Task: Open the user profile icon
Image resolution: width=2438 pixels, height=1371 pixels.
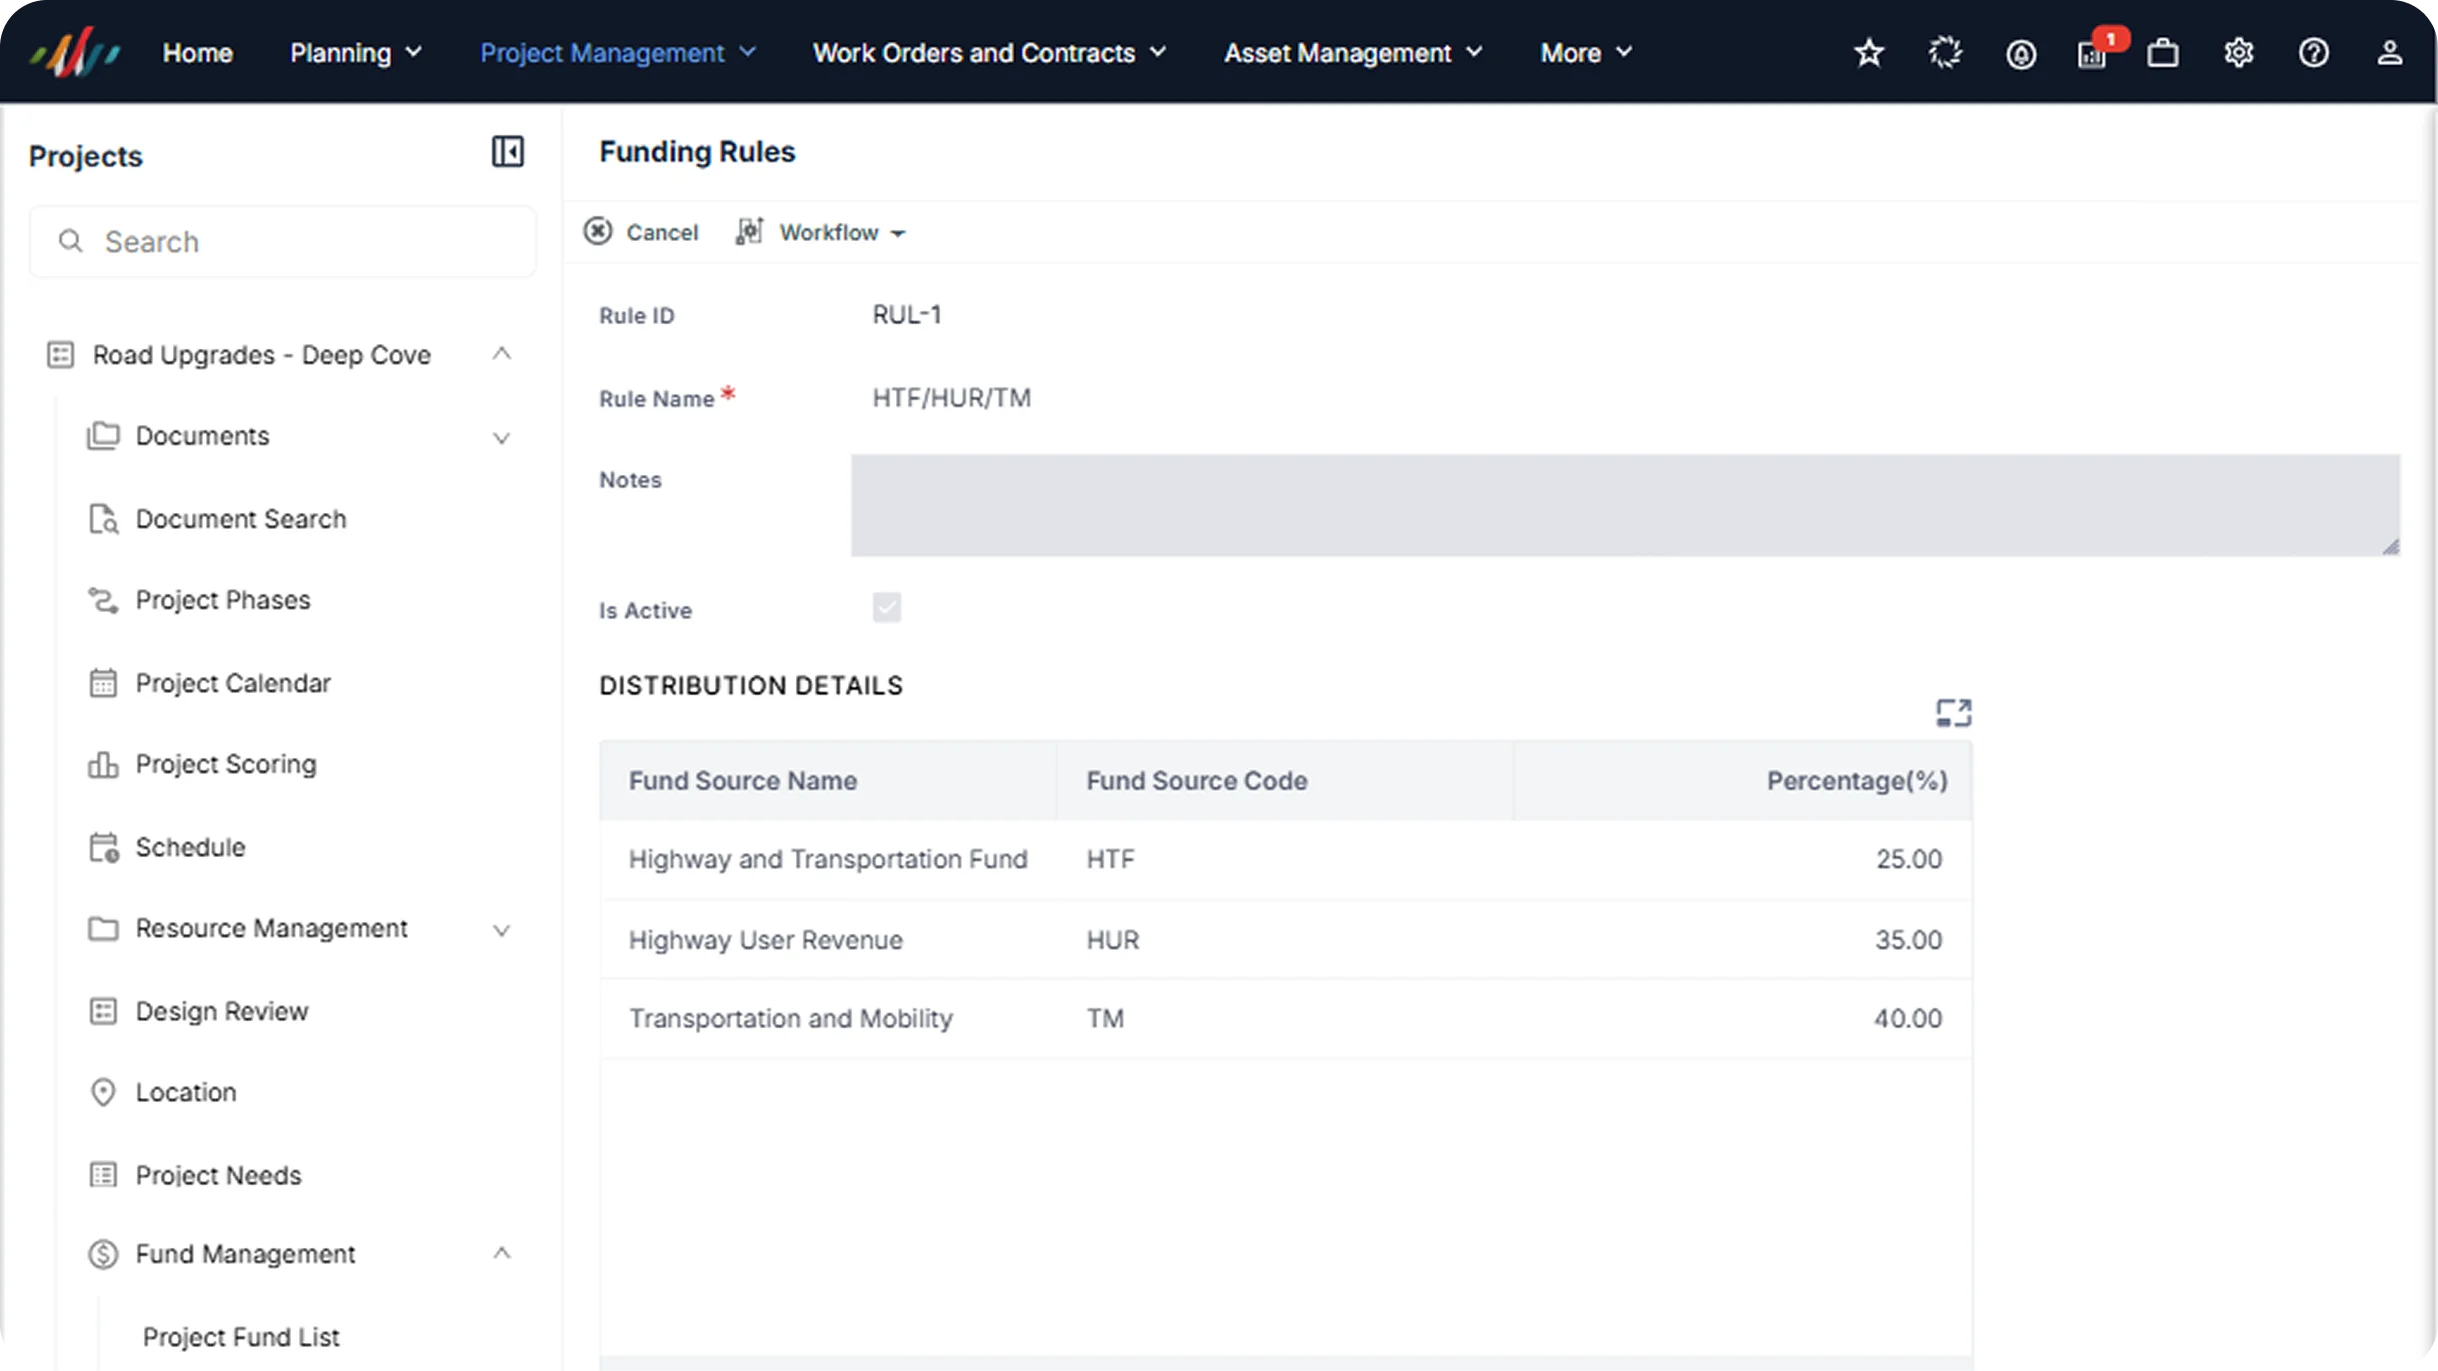Action: (x=2389, y=53)
